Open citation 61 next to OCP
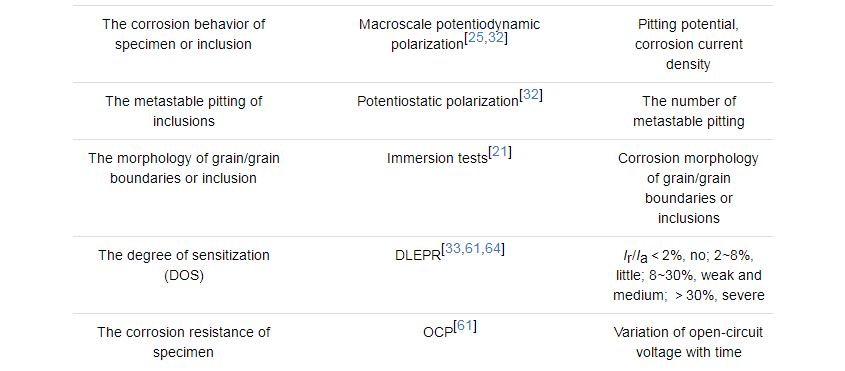Screen dimensions: 845x371 (x=465, y=327)
